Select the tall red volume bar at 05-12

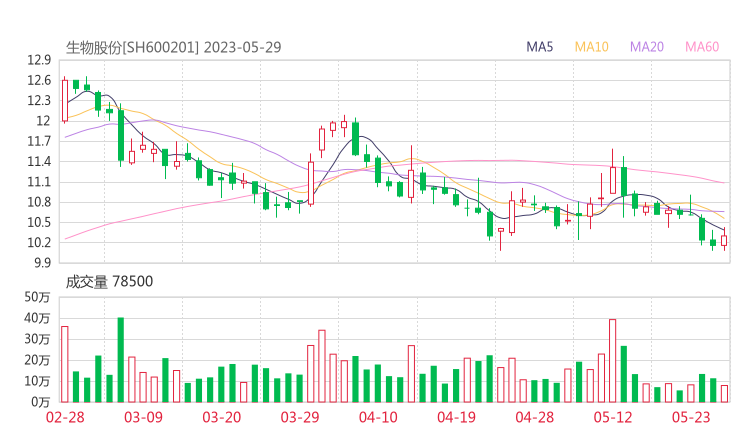(613, 361)
